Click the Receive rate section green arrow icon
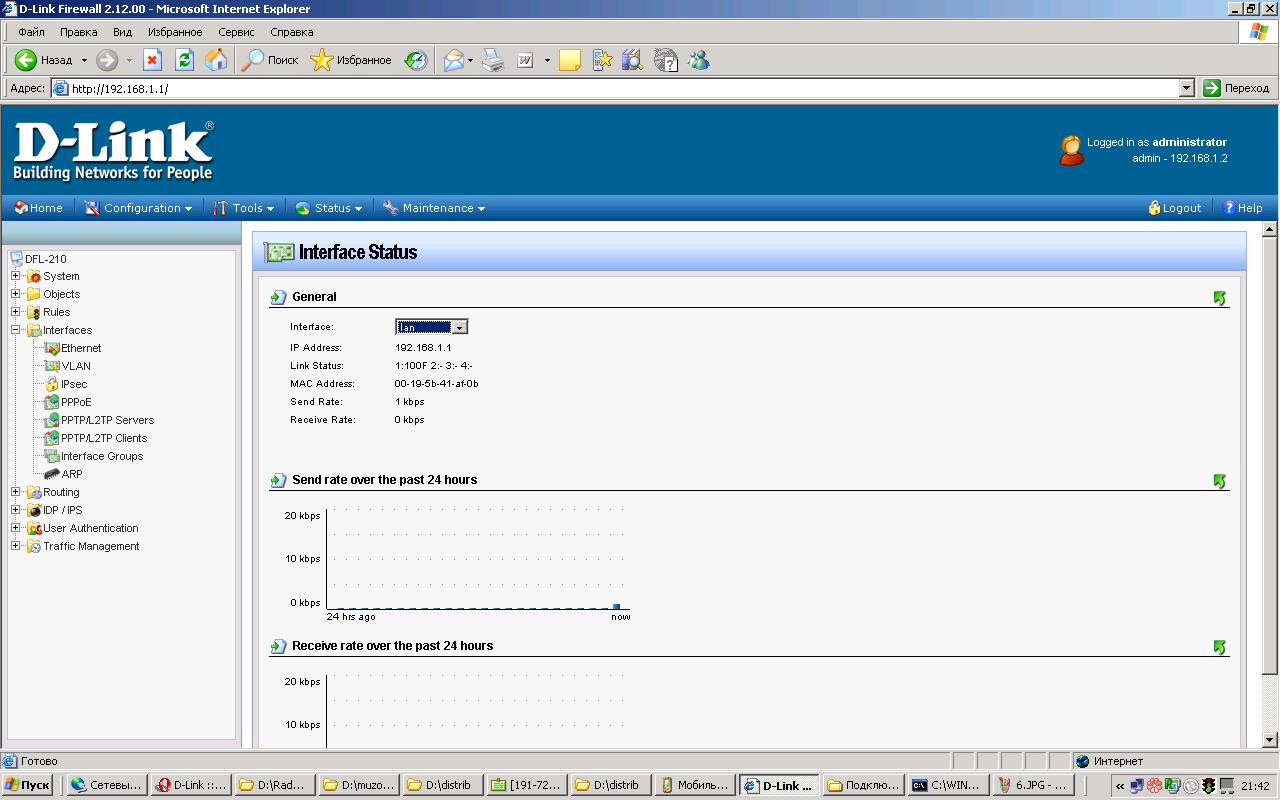 click(1219, 647)
